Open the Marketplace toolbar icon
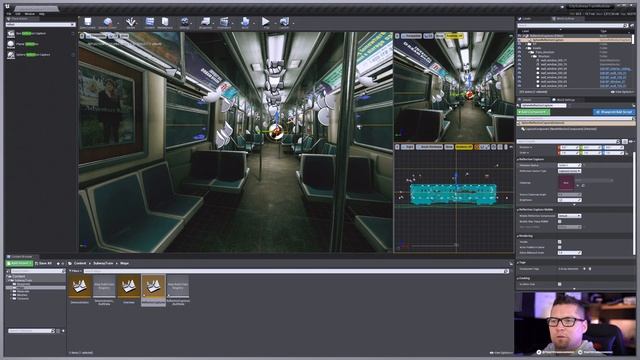640x360 pixels. 165,23
